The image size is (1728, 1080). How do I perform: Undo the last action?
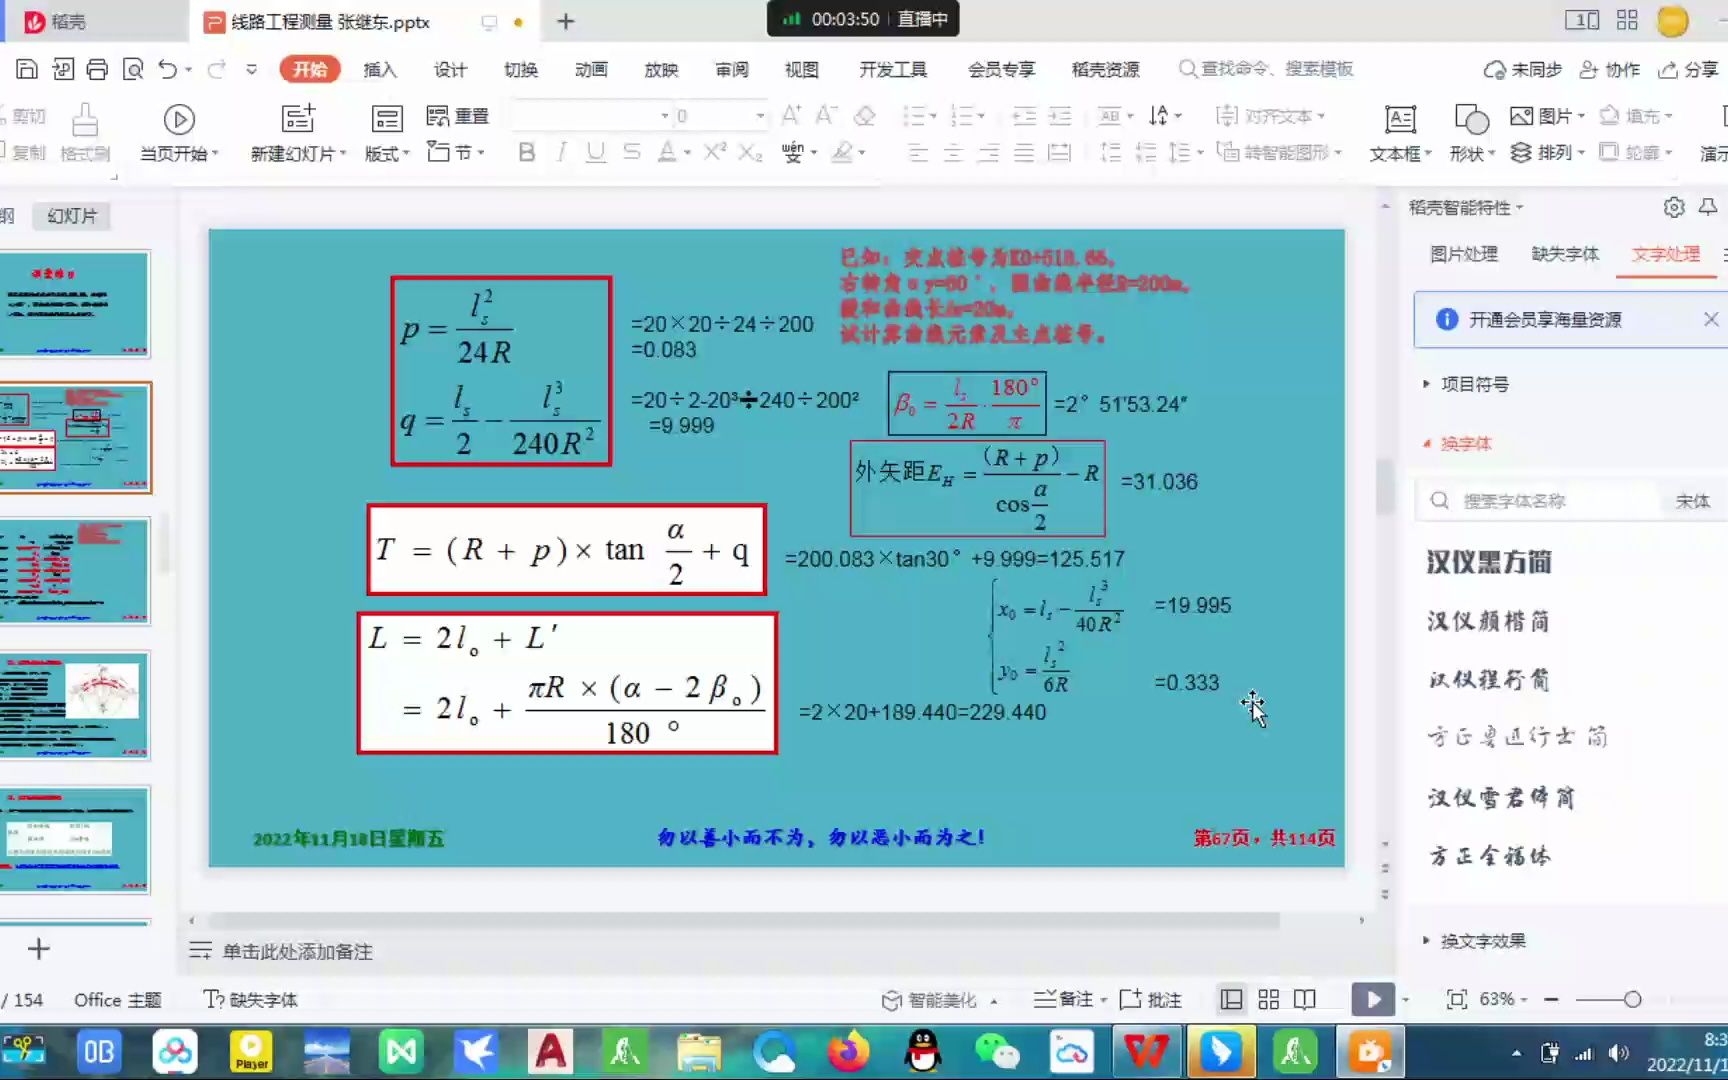(167, 69)
